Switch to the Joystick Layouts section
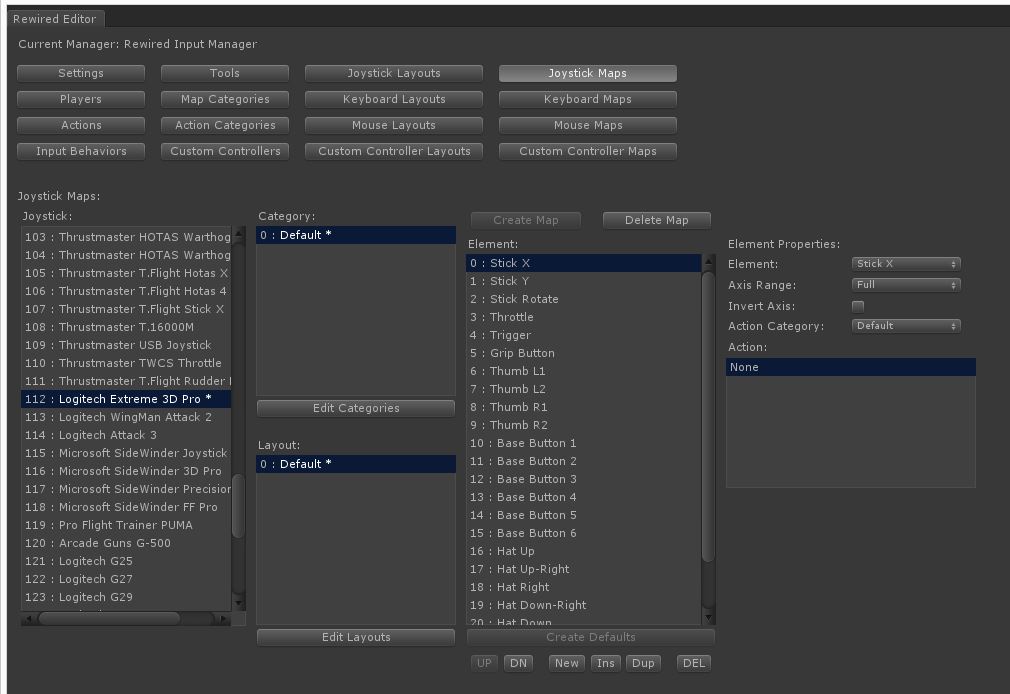Screen dimensions: 1010x694 (x=393, y=72)
